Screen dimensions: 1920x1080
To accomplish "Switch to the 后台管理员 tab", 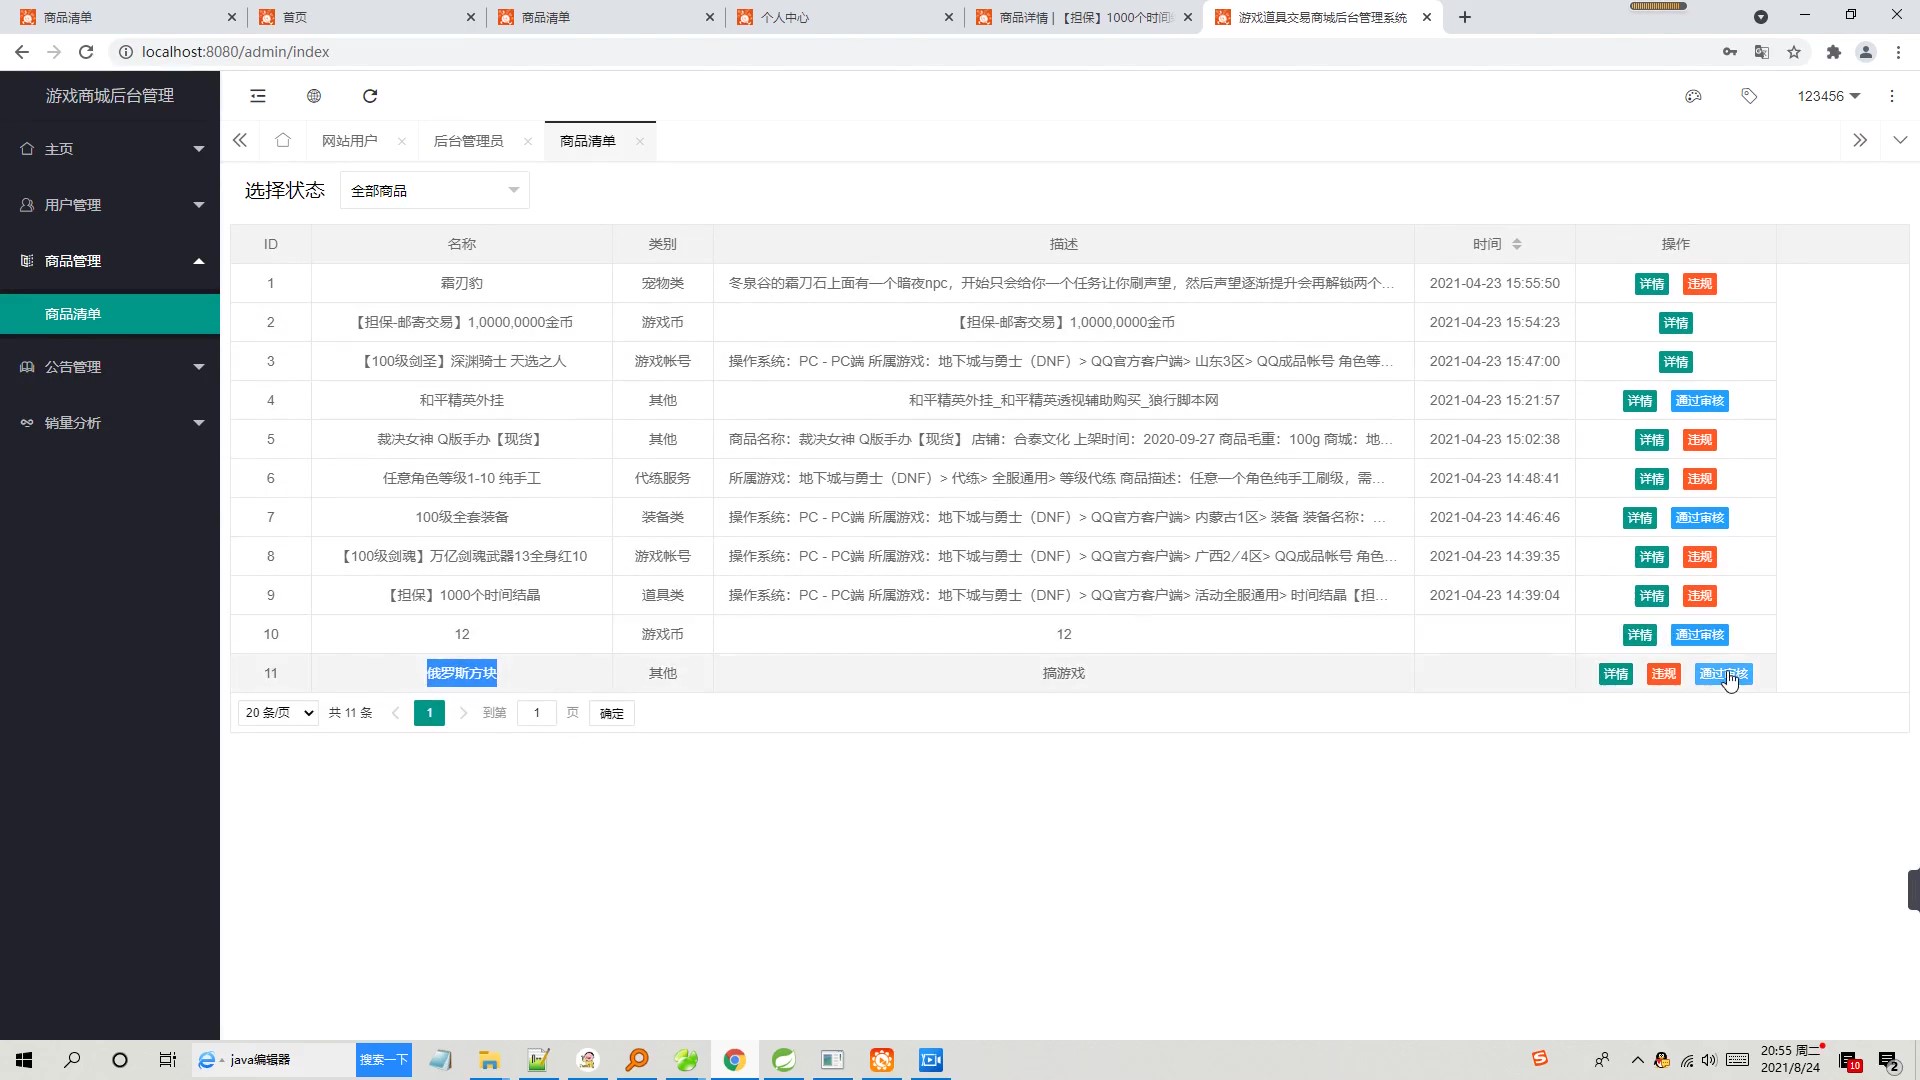I will pos(469,140).
